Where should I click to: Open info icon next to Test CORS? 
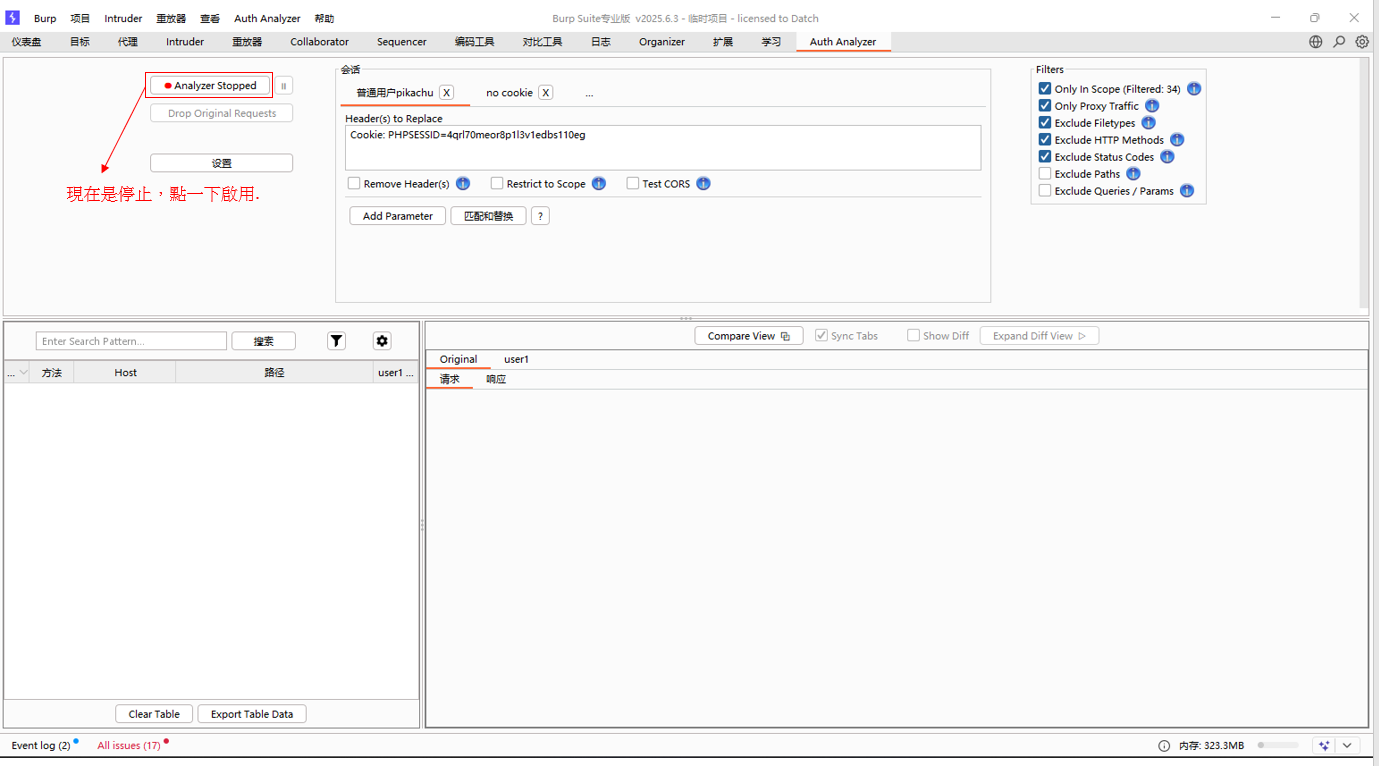[x=703, y=184]
